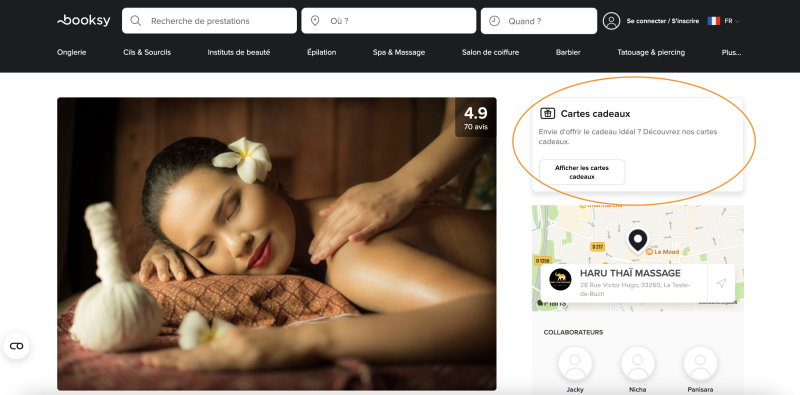Open Jacky's collaborator avatar
Image resolution: width=800 pixels, height=395 pixels.
(575, 363)
